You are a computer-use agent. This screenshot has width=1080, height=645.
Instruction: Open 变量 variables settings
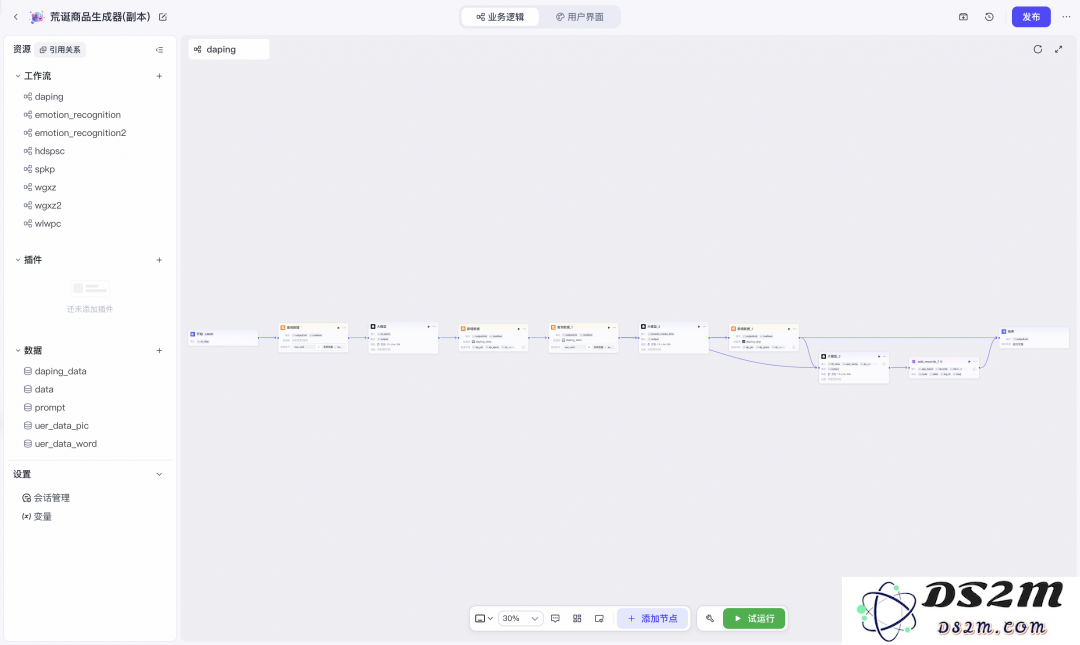37,516
